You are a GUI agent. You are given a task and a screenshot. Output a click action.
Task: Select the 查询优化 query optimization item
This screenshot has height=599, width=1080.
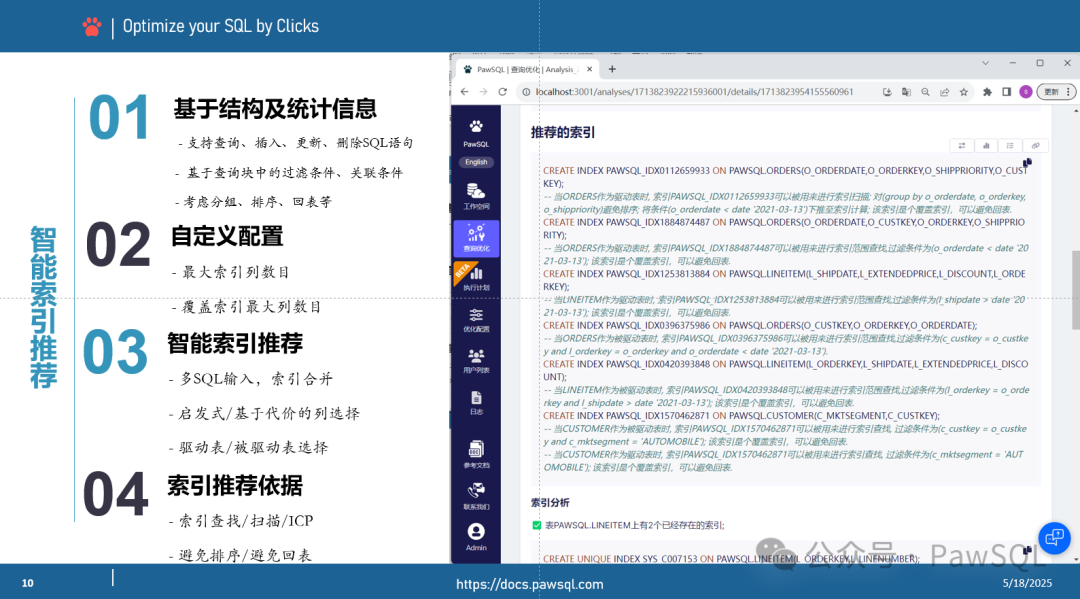coord(476,238)
